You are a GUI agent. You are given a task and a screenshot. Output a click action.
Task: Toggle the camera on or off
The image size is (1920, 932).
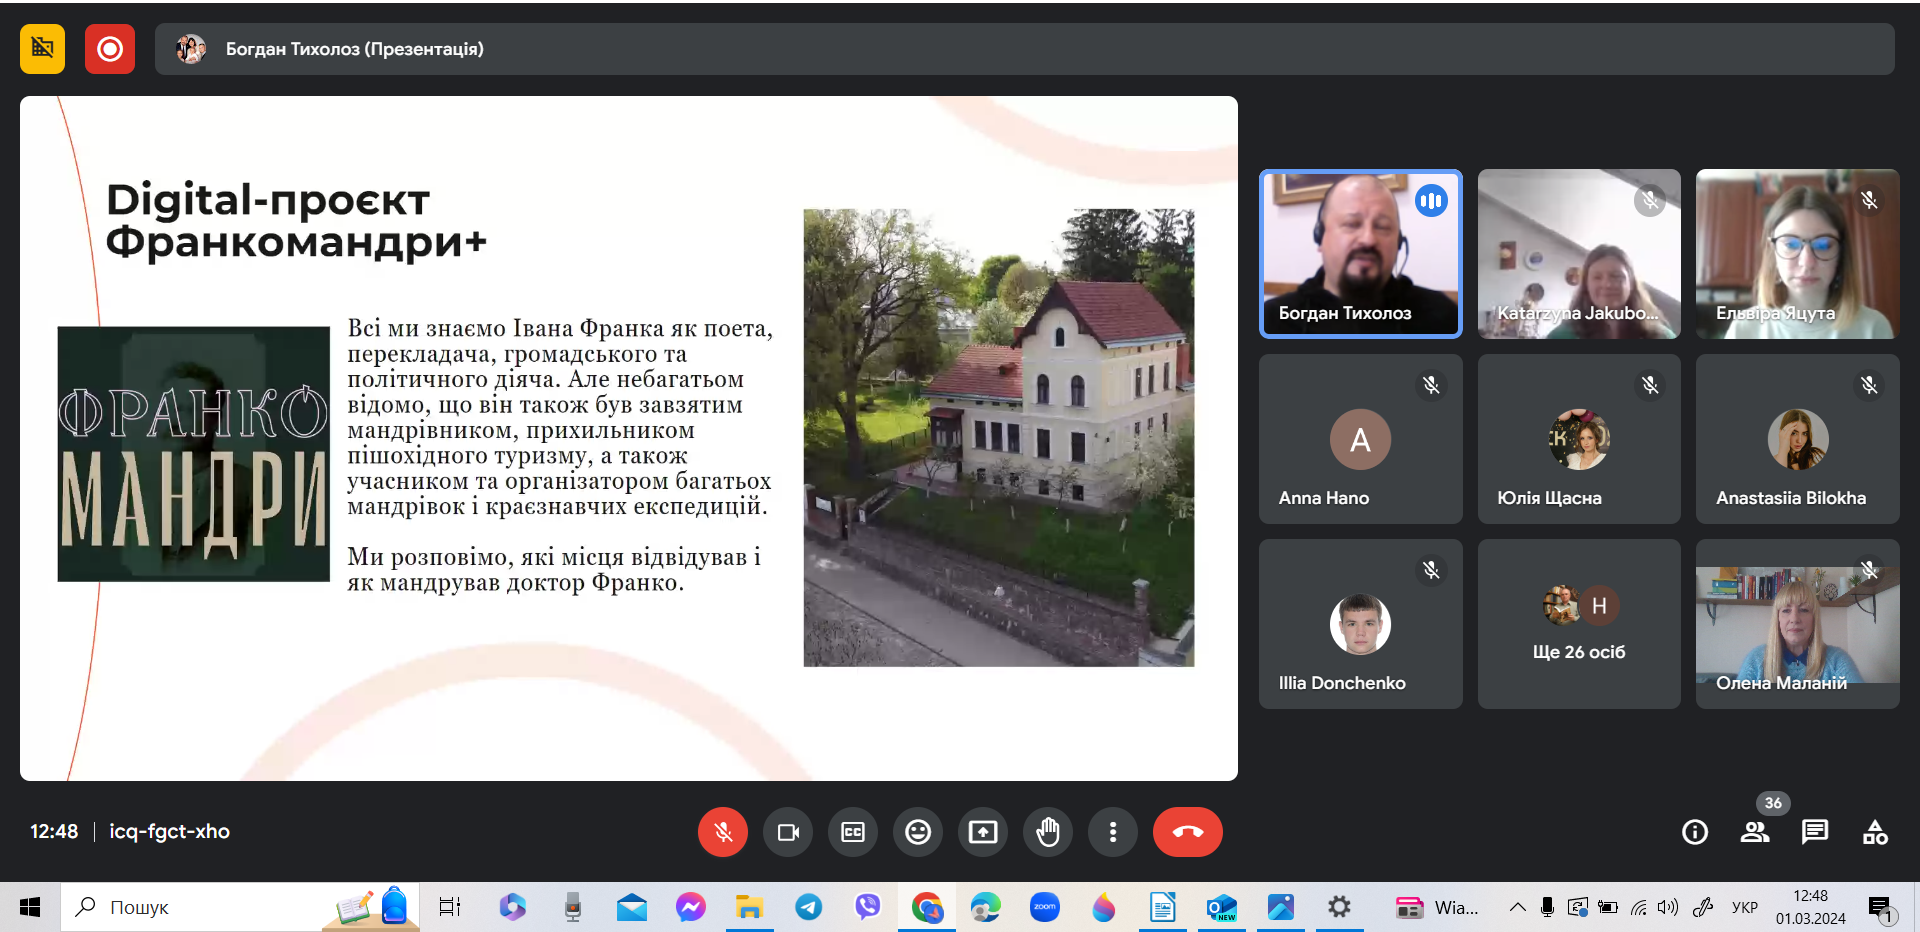pos(788,832)
